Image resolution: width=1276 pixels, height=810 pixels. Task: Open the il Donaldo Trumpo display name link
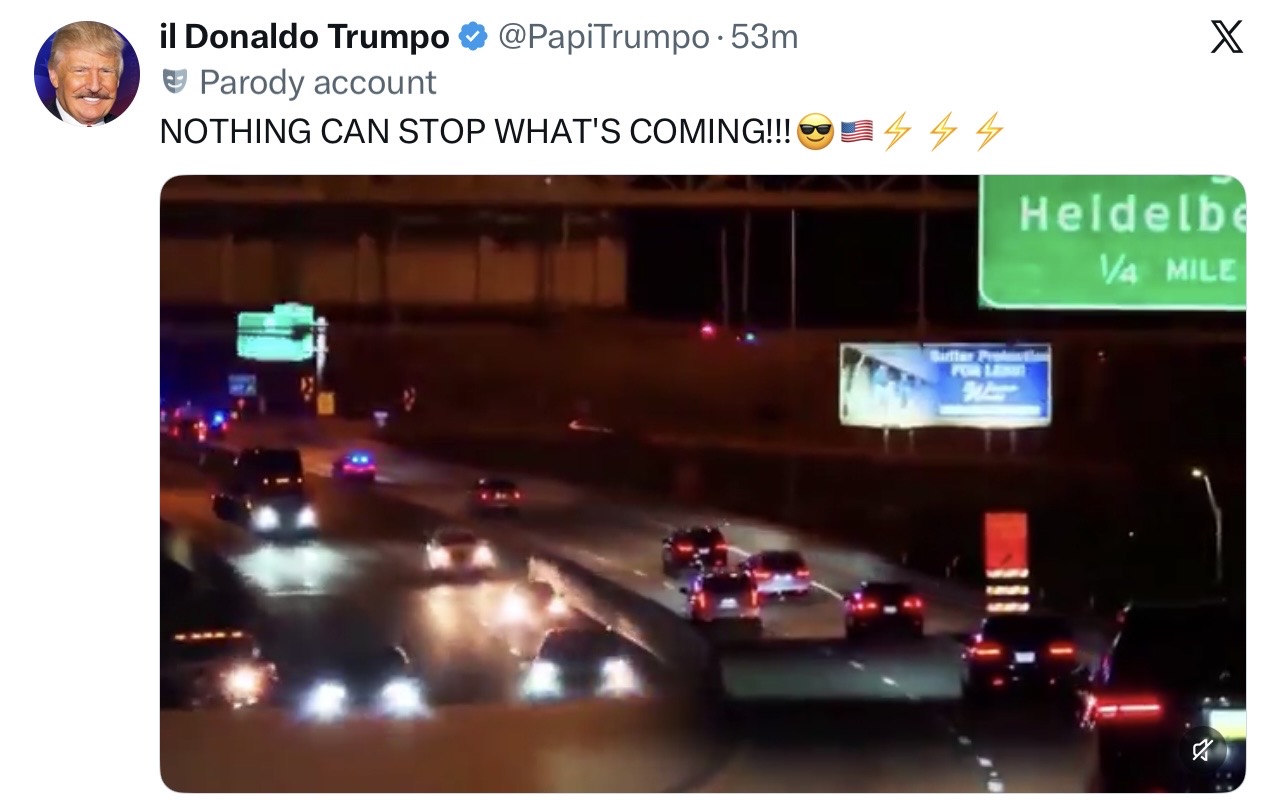click(305, 38)
